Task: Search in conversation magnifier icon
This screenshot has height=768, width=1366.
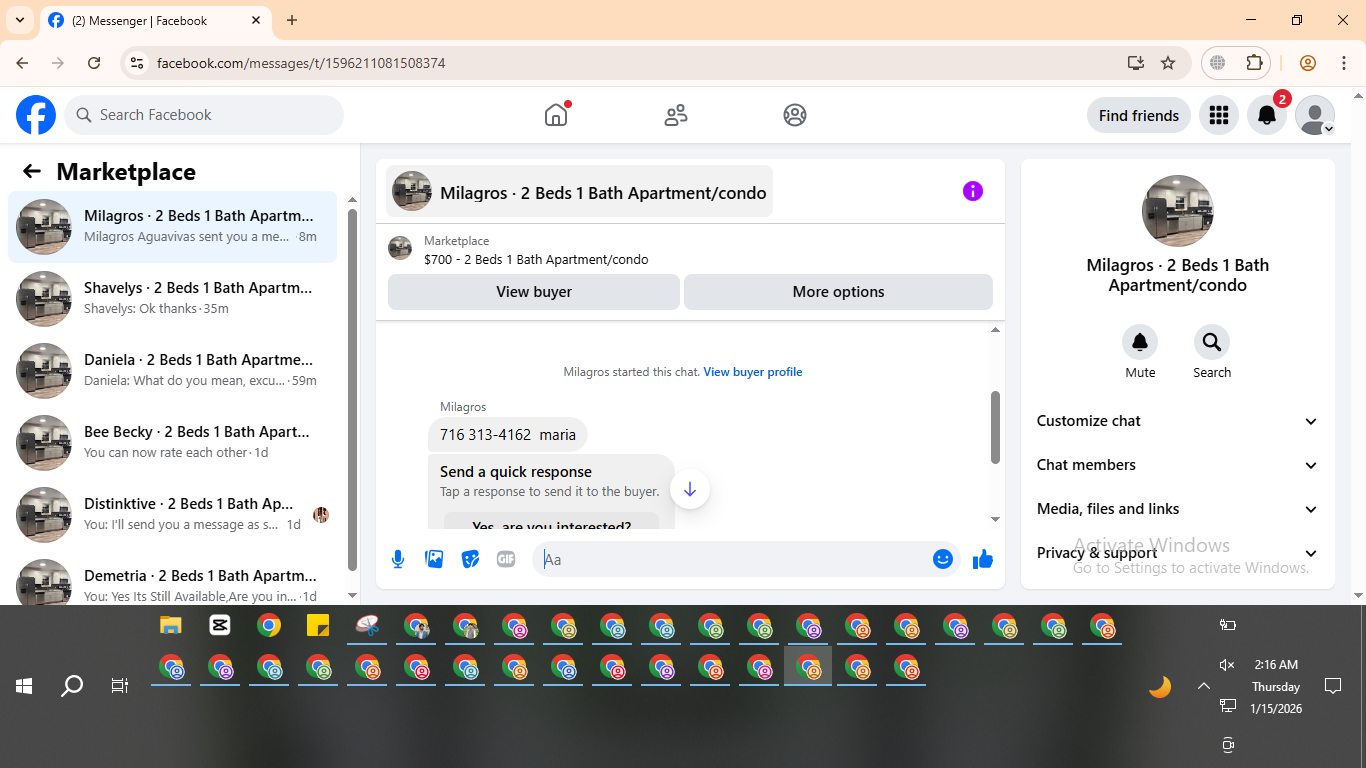Action: [1212, 342]
